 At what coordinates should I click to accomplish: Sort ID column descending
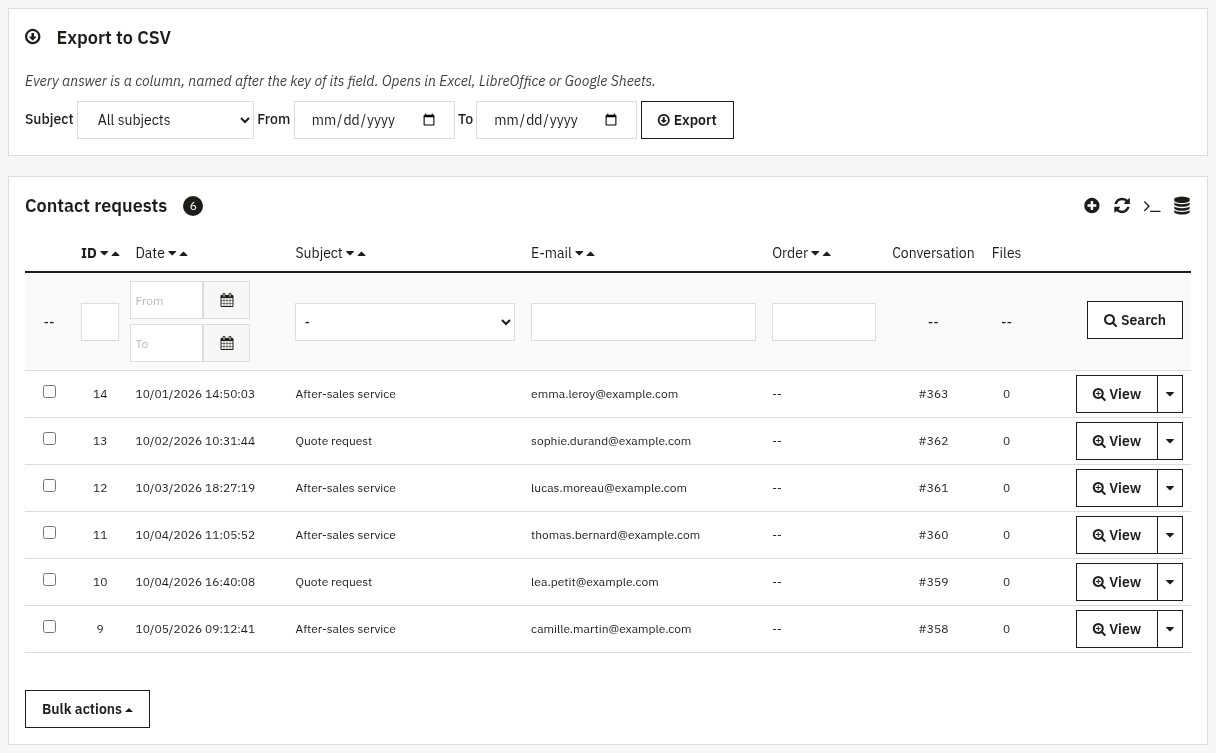tap(104, 254)
